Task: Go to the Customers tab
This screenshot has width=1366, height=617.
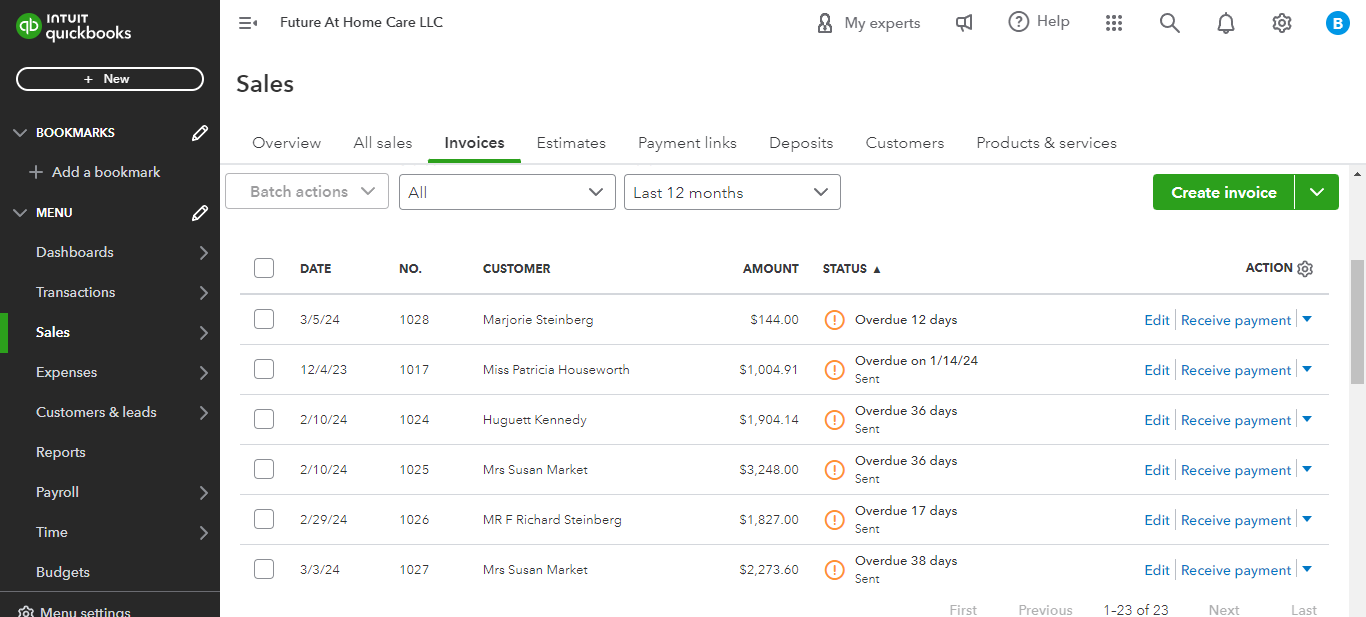Action: click(x=905, y=143)
